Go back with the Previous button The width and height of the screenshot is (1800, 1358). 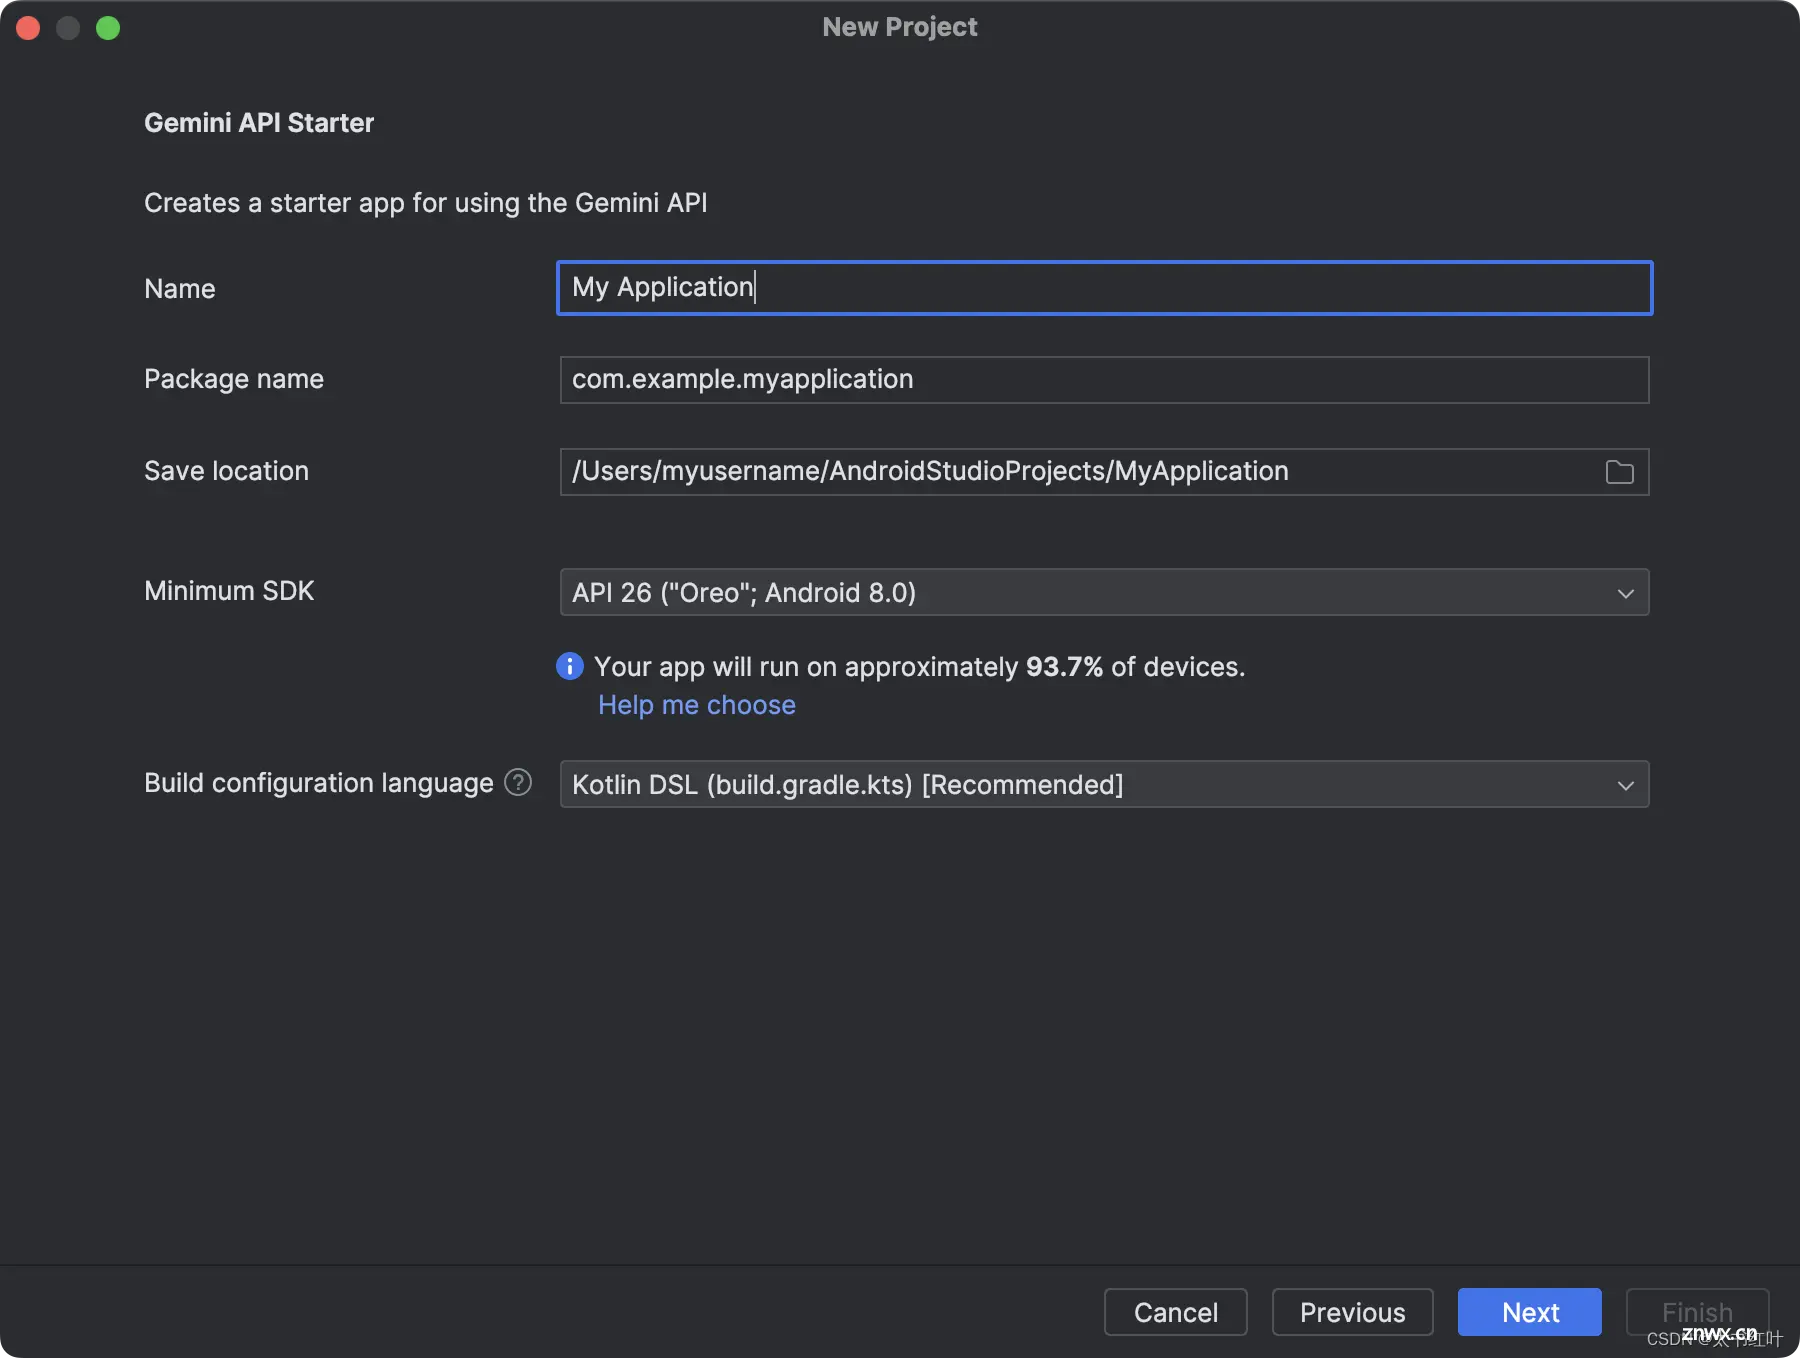(x=1352, y=1312)
